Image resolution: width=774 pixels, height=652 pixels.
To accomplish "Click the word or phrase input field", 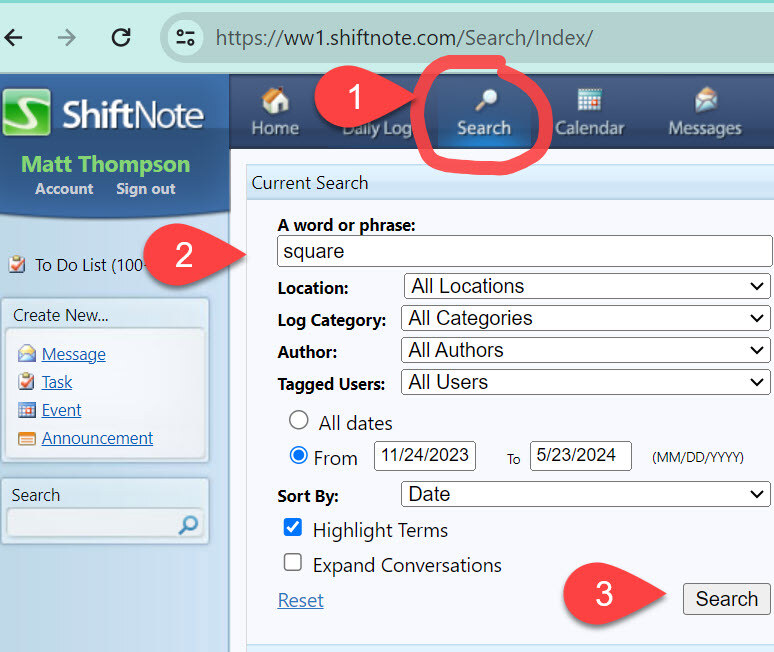I will 525,251.
